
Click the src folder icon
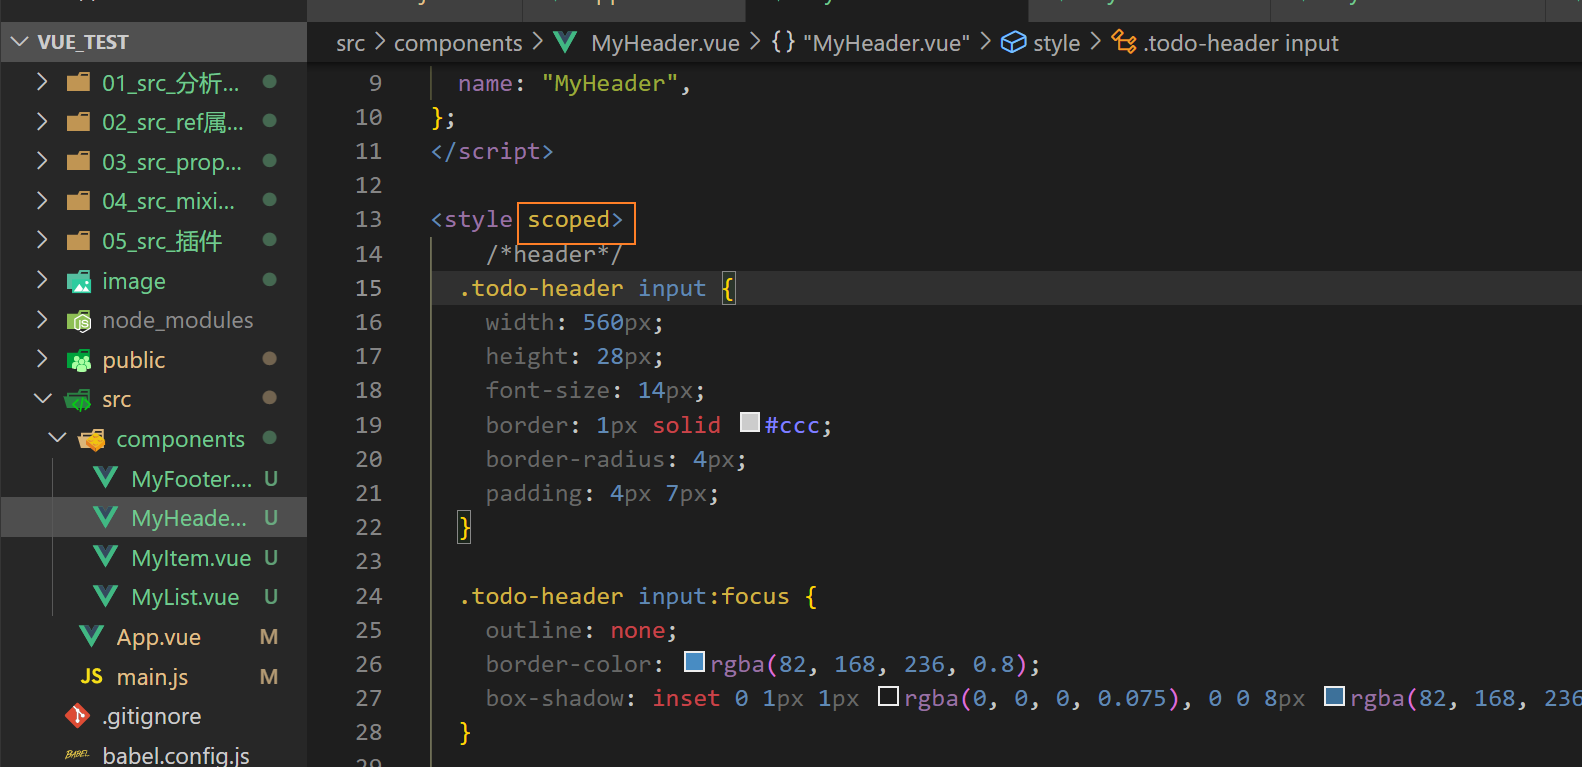coord(78,399)
